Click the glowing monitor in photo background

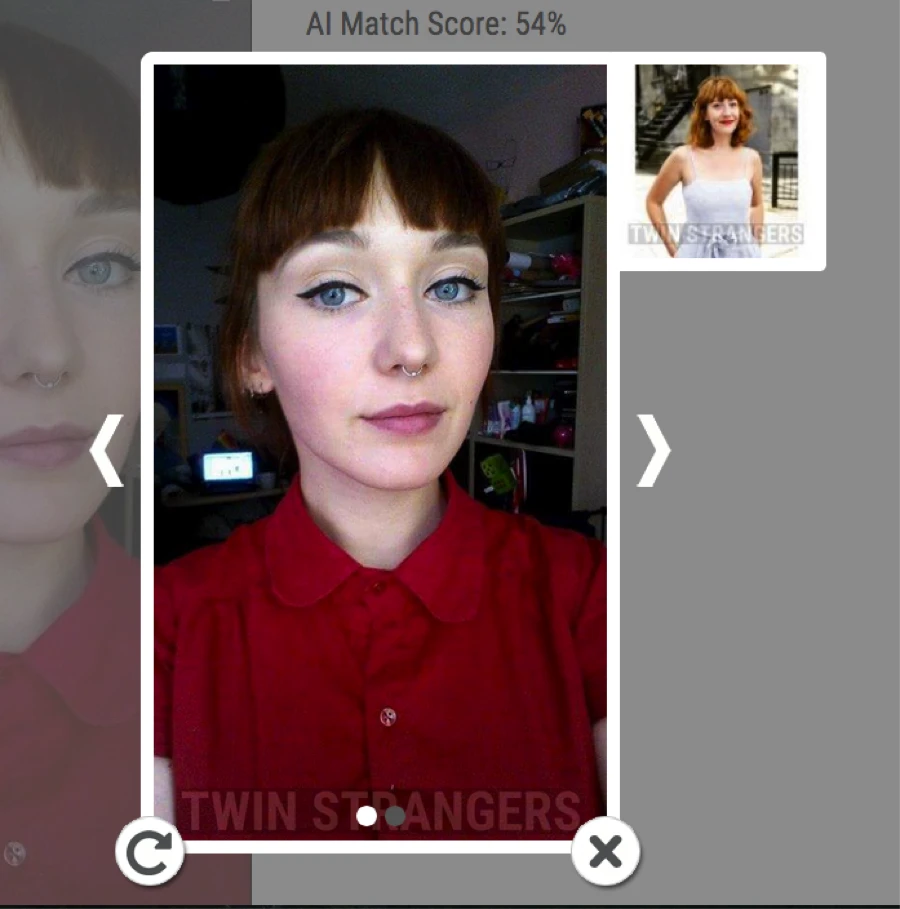point(228,467)
